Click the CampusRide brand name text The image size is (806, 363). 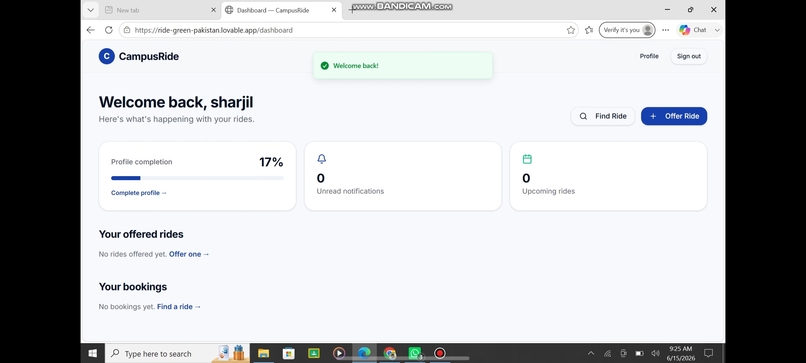(149, 57)
